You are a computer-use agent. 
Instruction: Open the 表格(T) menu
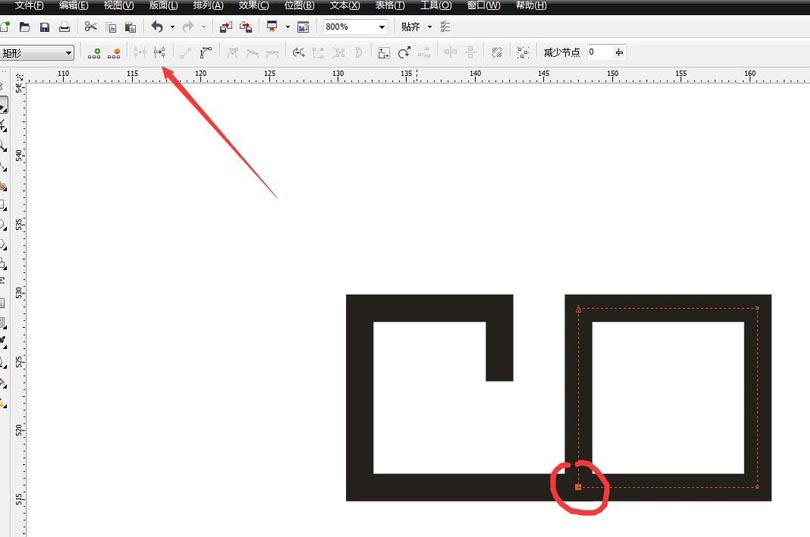click(x=390, y=5)
